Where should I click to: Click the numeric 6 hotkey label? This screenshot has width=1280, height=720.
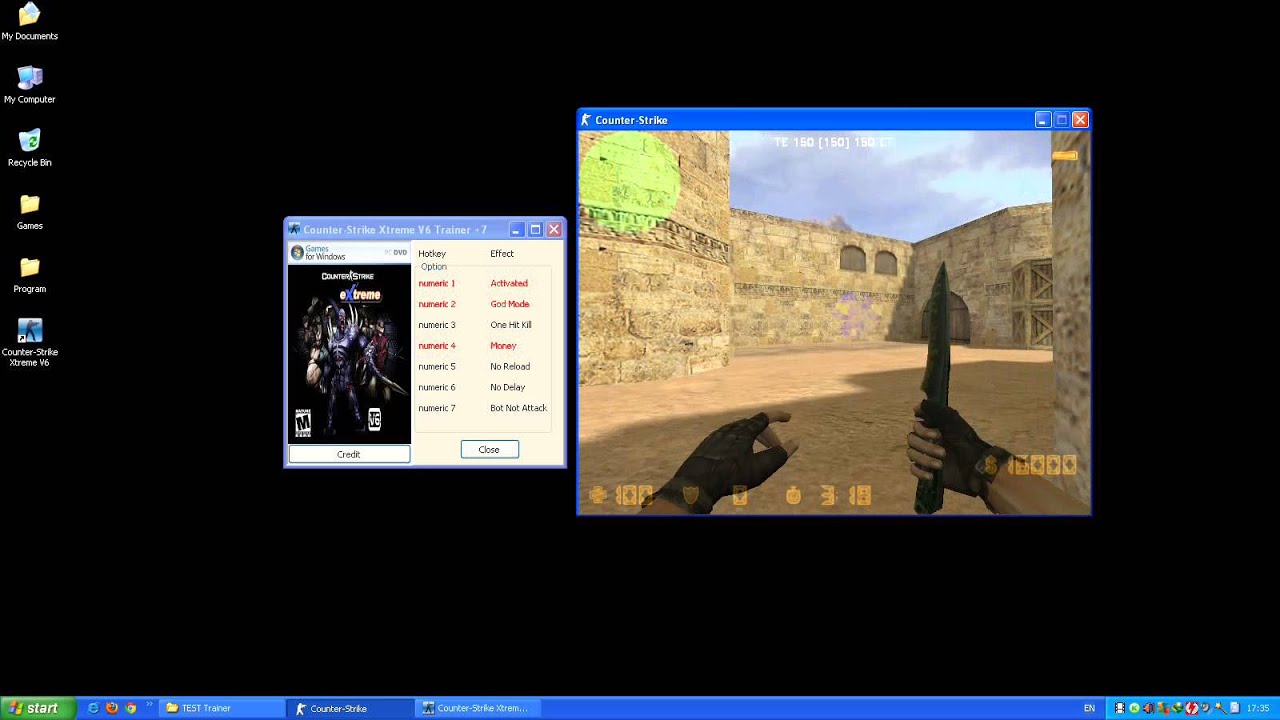pos(437,387)
